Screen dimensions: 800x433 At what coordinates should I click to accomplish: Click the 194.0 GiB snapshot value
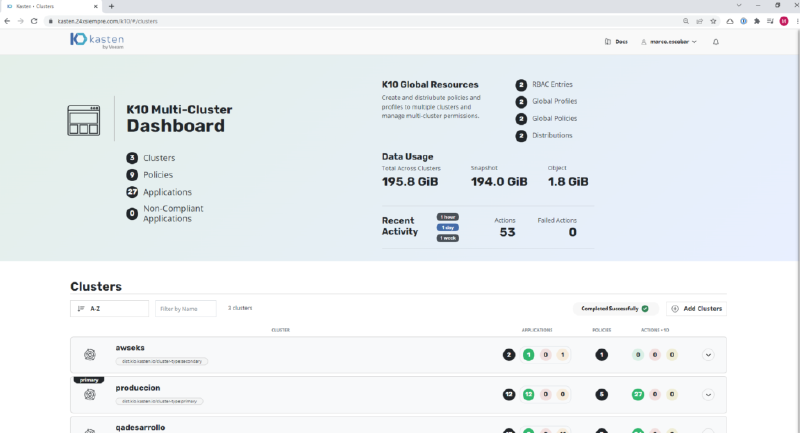click(499, 182)
